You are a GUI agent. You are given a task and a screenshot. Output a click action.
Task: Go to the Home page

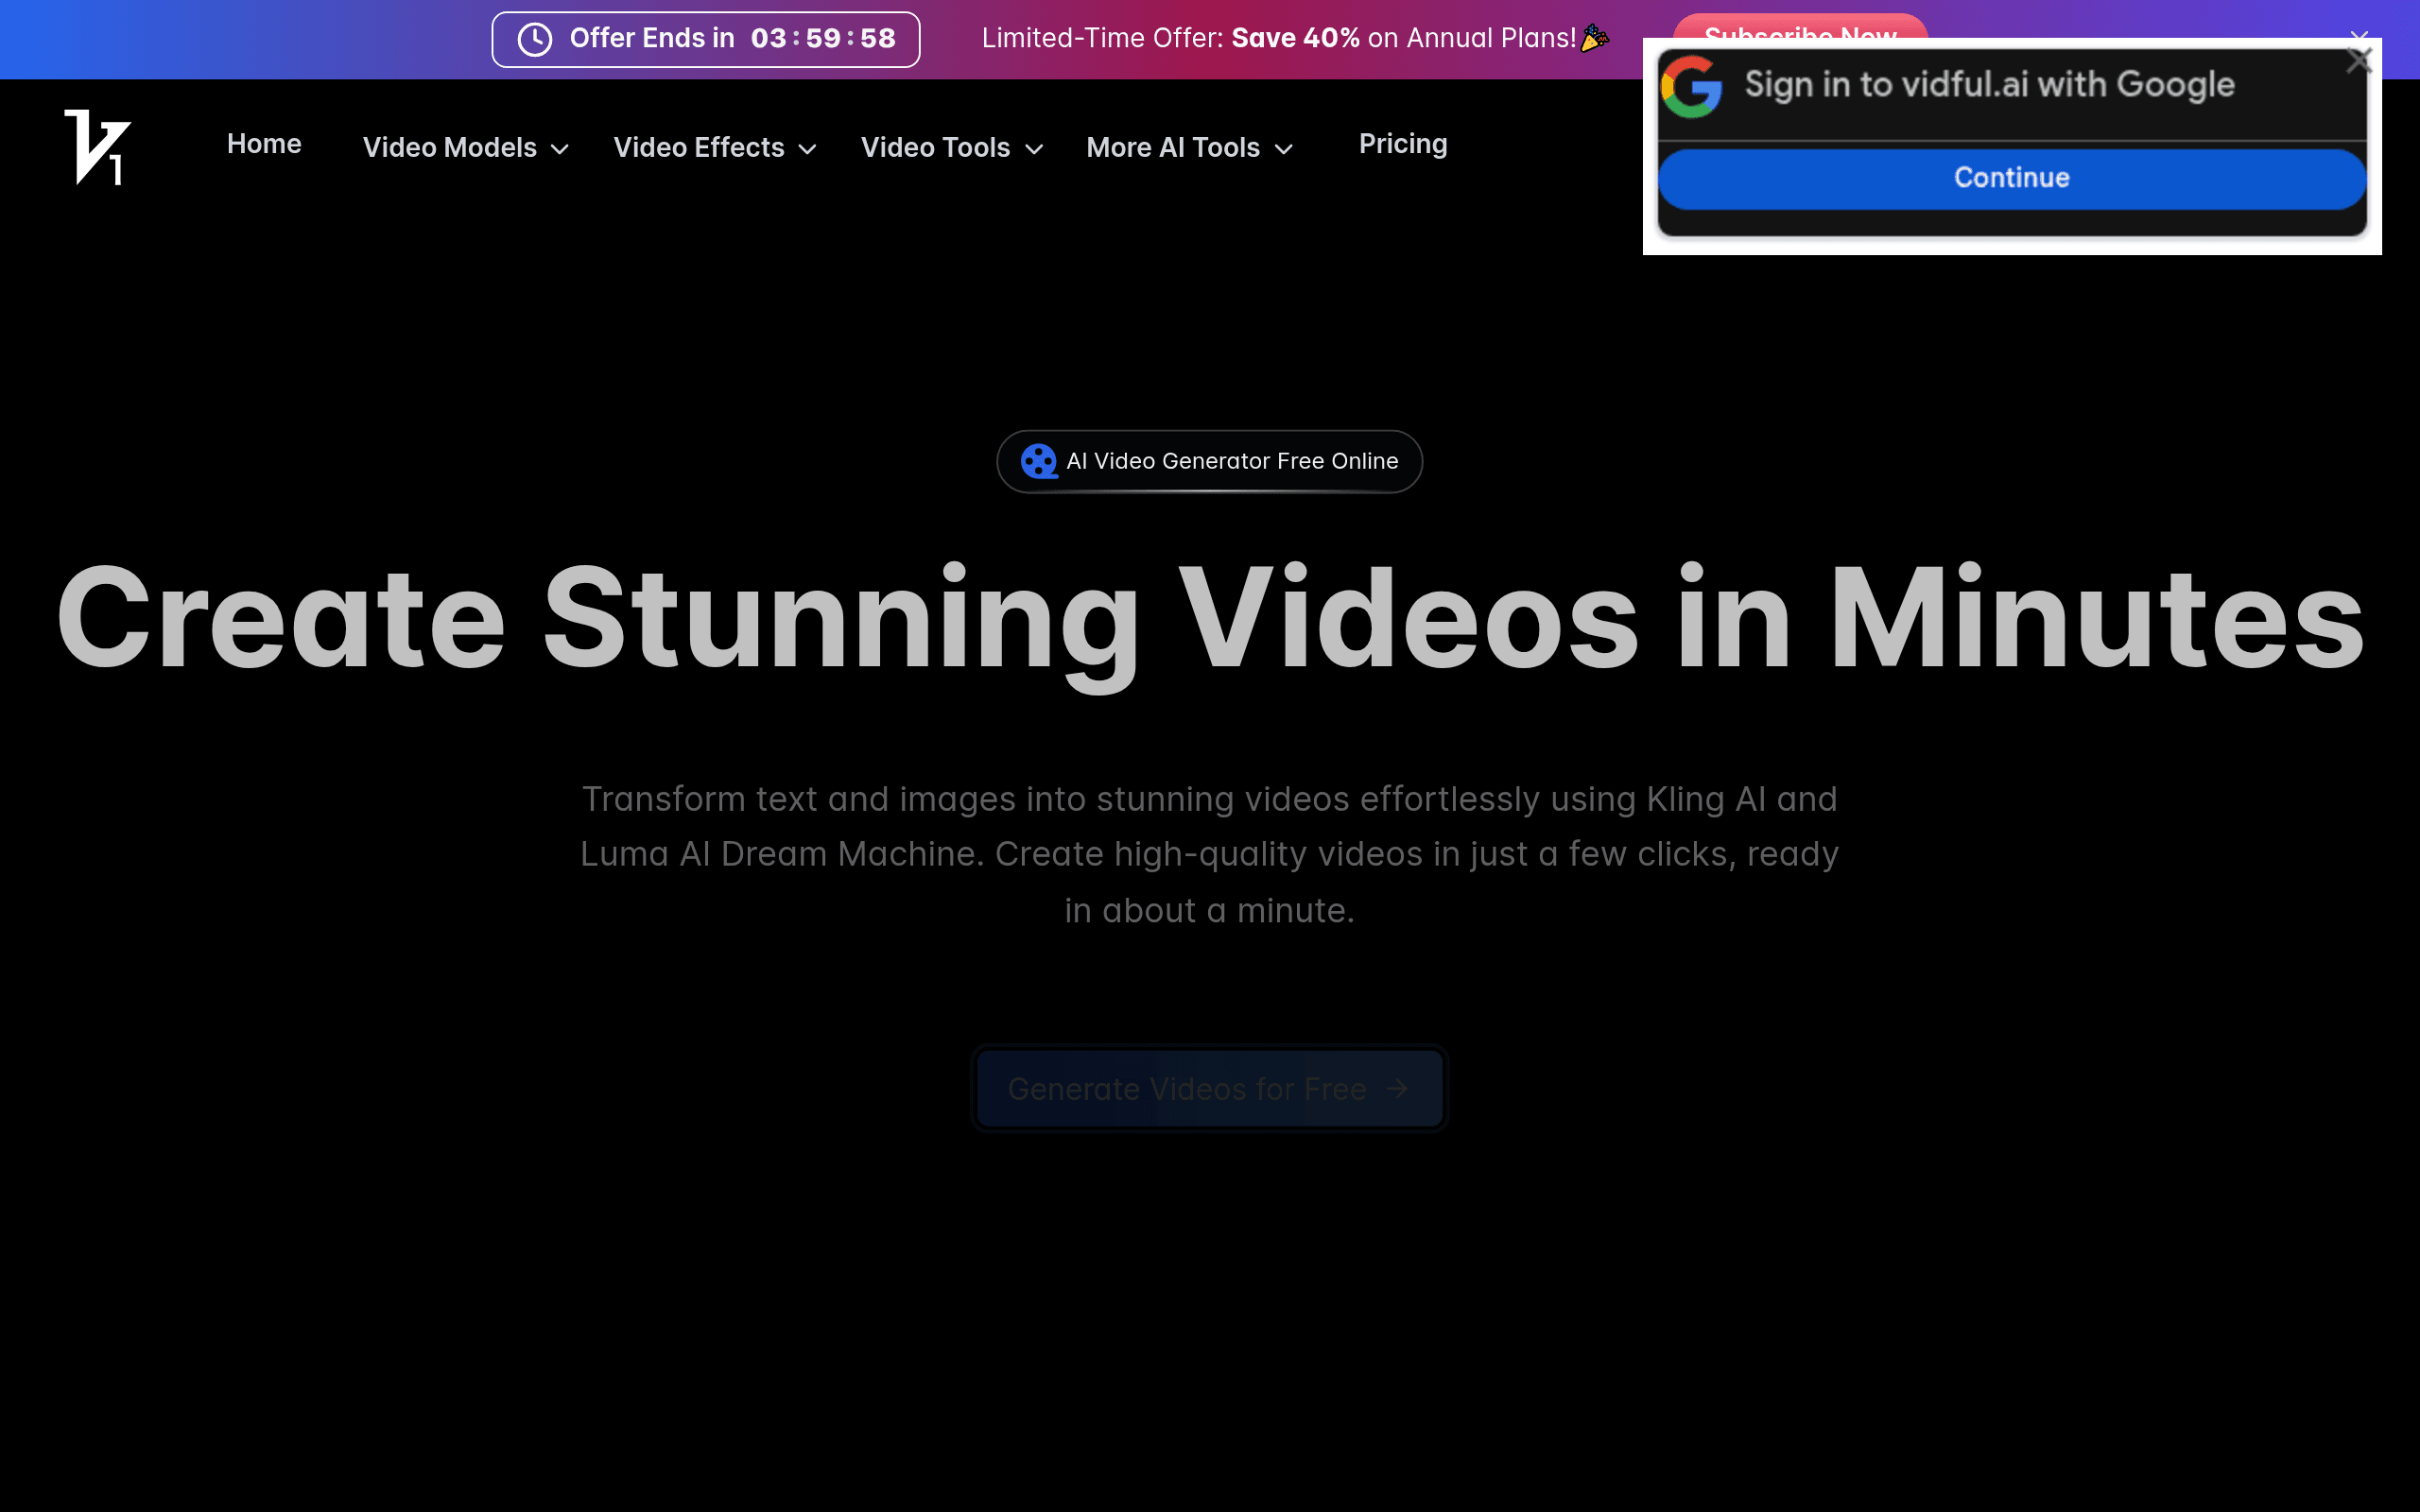pos(264,144)
